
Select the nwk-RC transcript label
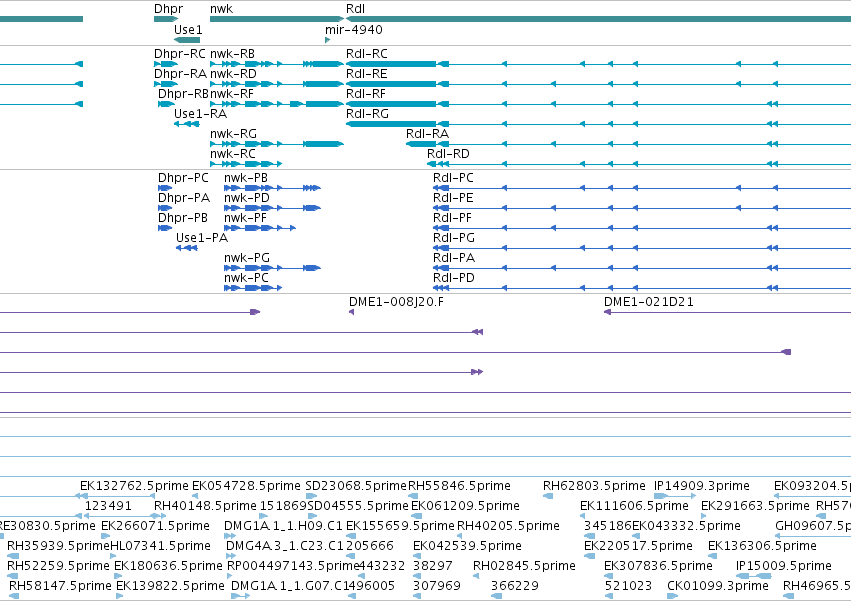coord(233,154)
